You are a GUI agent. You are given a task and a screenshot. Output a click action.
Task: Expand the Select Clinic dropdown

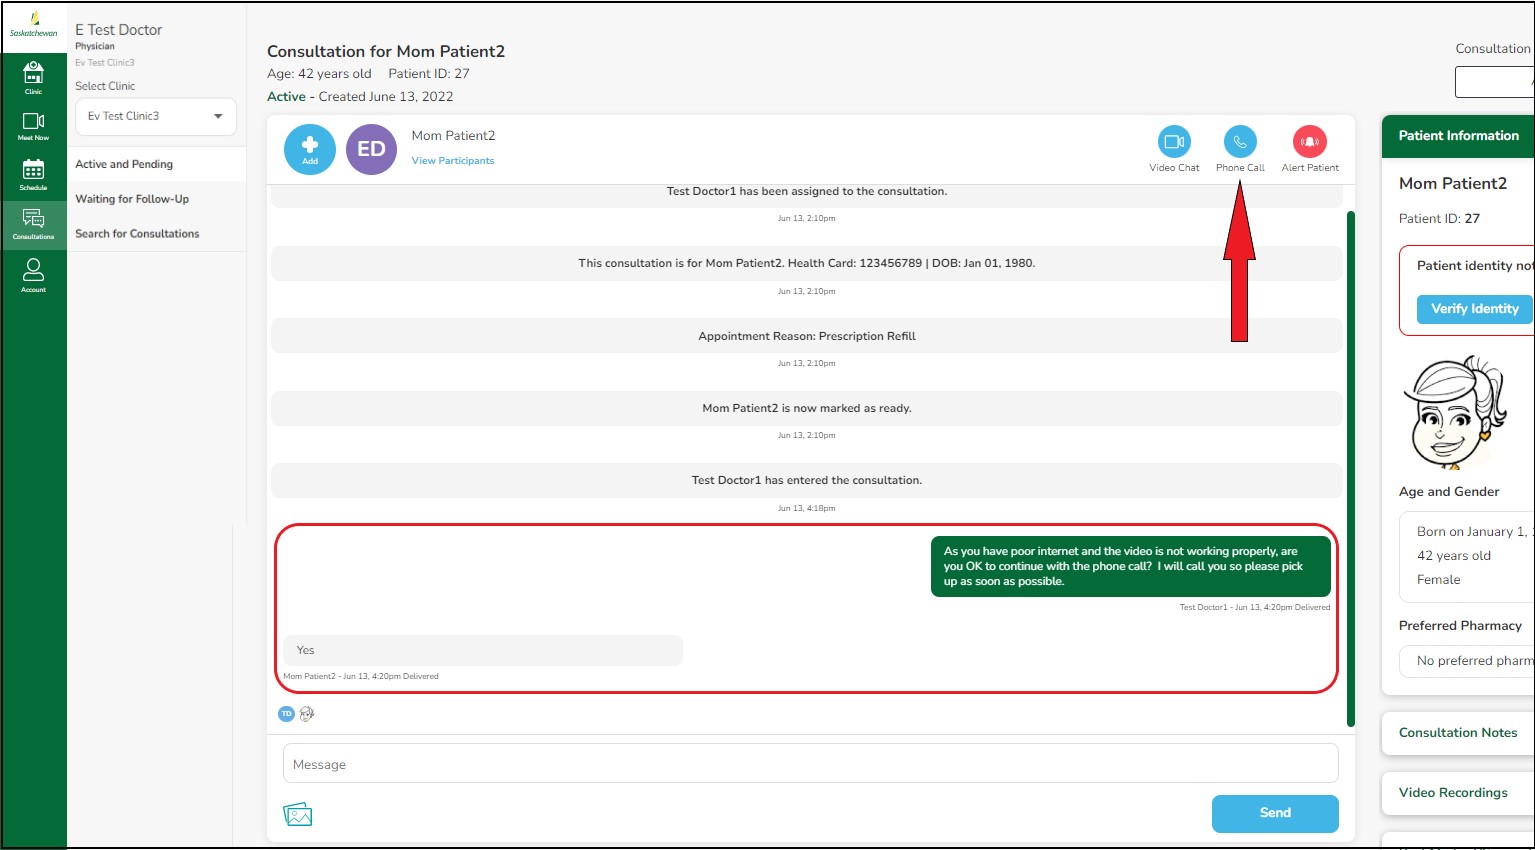pos(156,116)
